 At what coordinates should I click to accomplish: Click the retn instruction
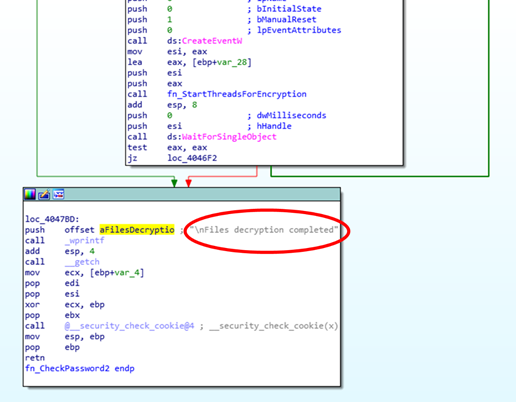pyautogui.click(x=35, y=358)
